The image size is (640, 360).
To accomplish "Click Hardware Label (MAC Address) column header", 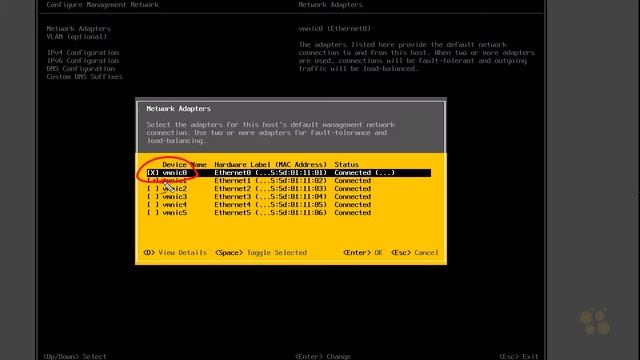I will pyautogui.click(x=271, y=165).
